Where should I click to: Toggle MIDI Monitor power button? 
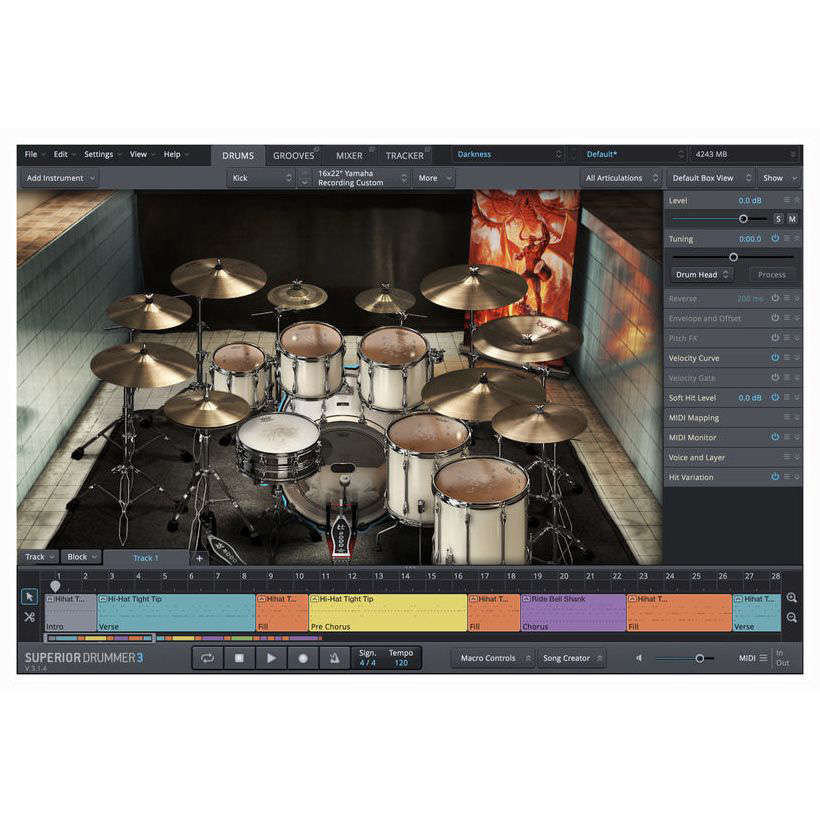[775, 437]
